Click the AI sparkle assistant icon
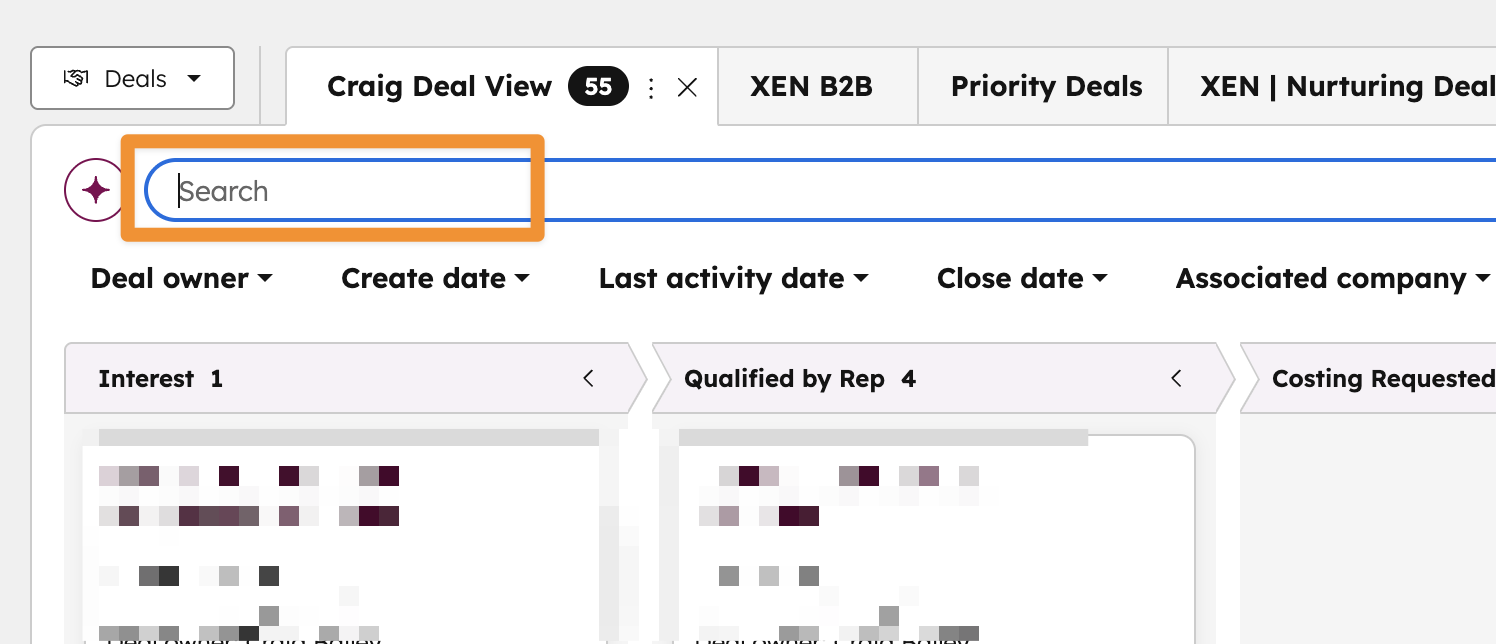The width and height of the screenshot is (1496, 644). [x=95, y=190]
